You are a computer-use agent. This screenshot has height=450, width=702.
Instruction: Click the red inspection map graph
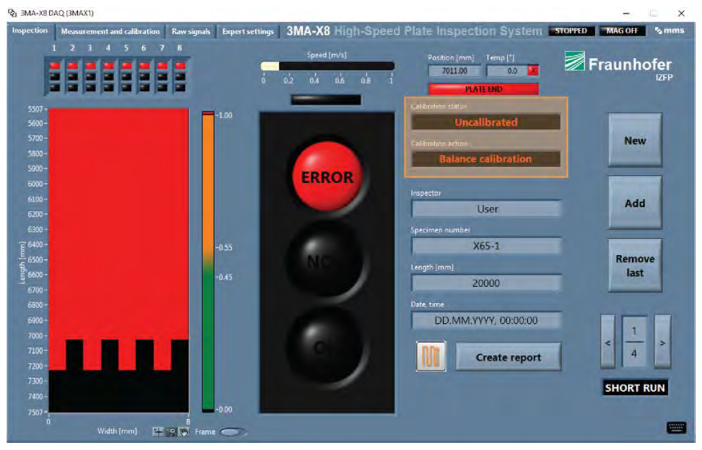[x=119, y=260]
